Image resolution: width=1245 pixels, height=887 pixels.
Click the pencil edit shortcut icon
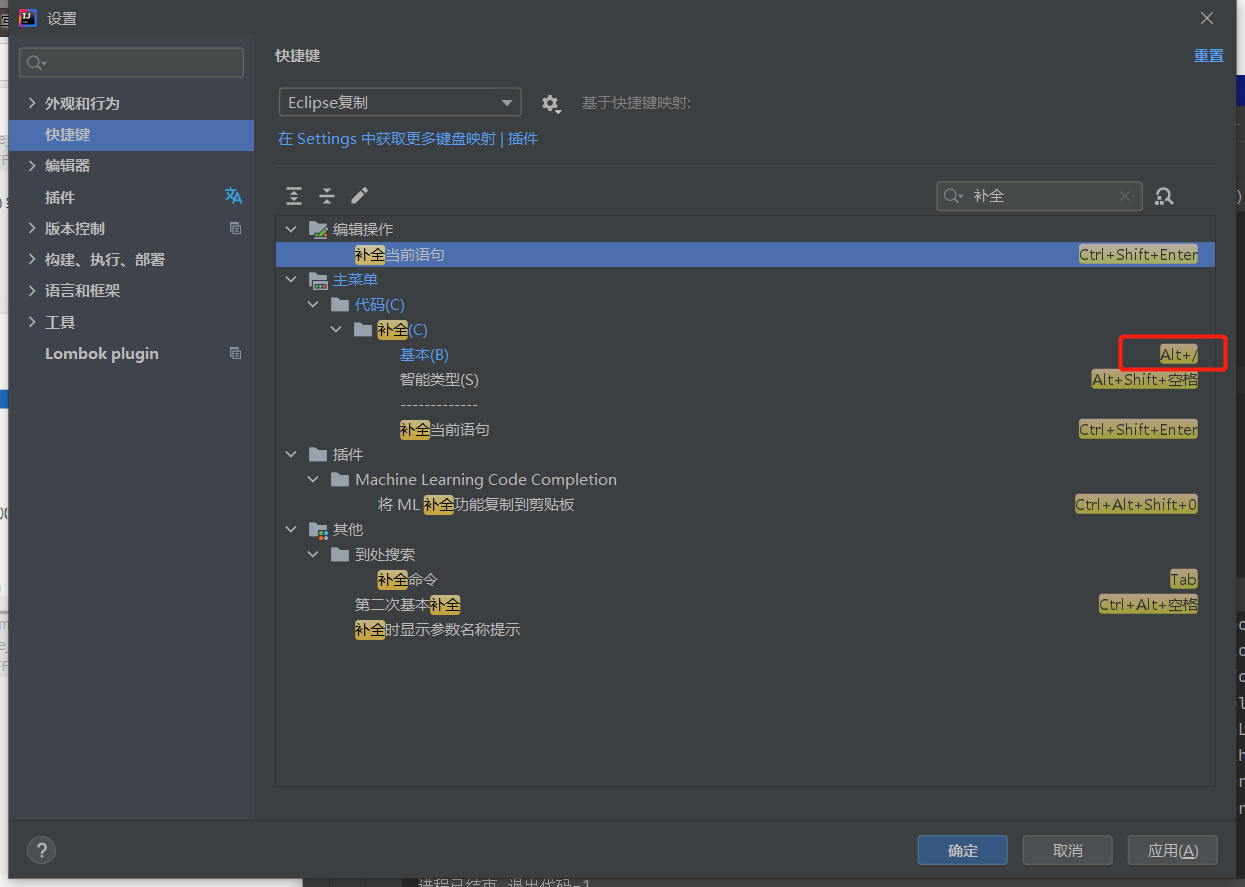click(360, 196)
